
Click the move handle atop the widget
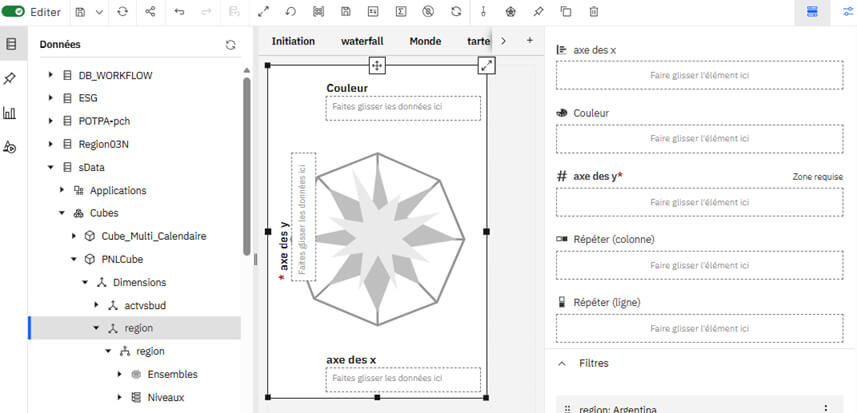377,66
